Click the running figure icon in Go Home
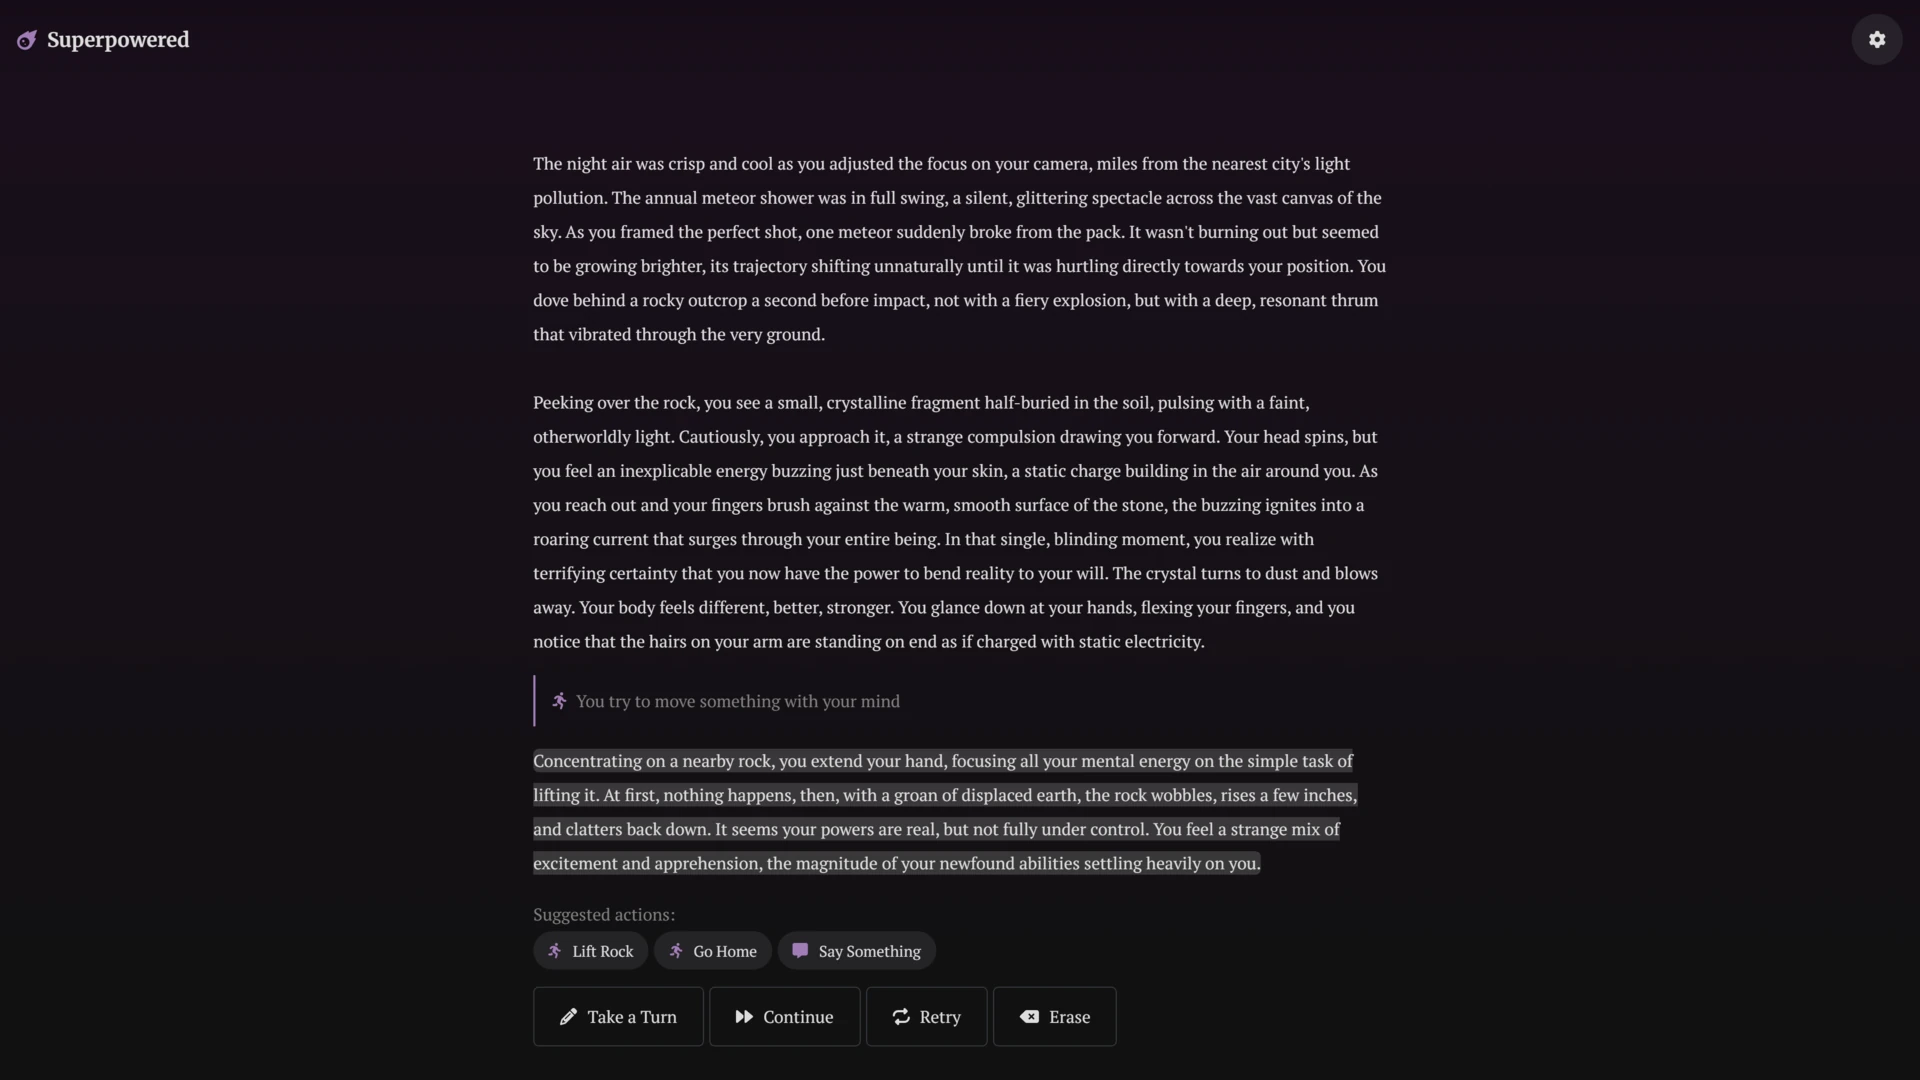The height and width of the screenshot is (1080, 1920). pyautogui.click(x=676, y=950)
